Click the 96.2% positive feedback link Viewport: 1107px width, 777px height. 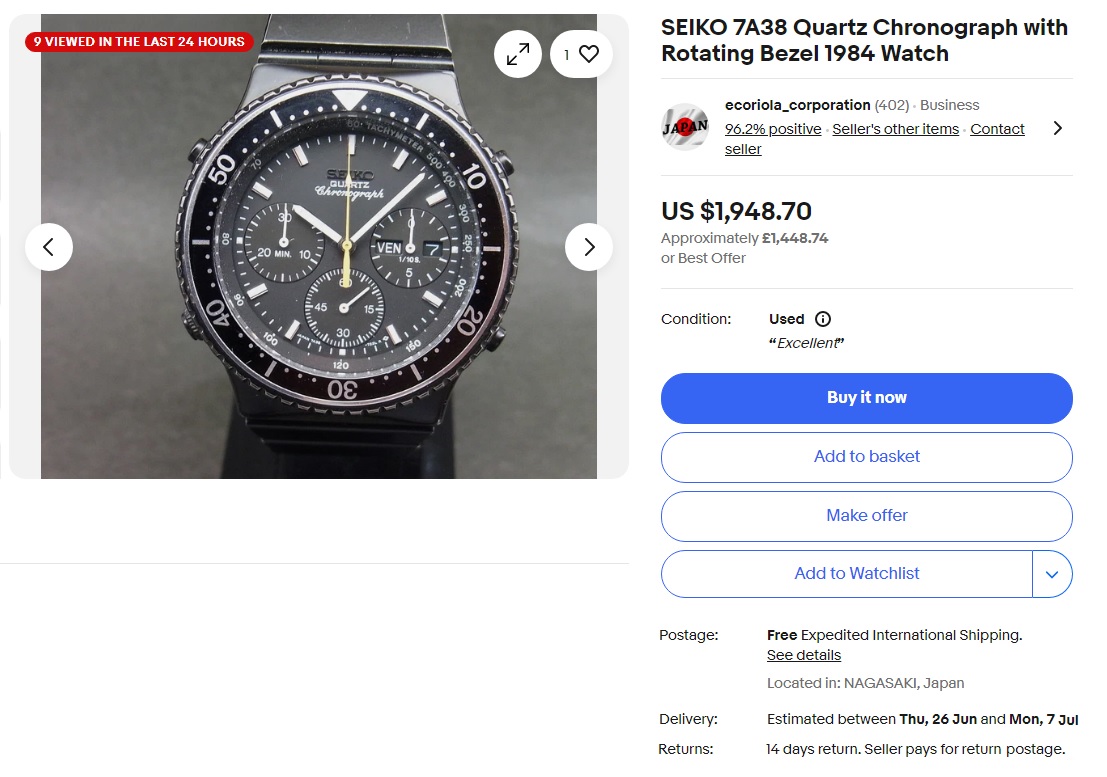point(772,128)
